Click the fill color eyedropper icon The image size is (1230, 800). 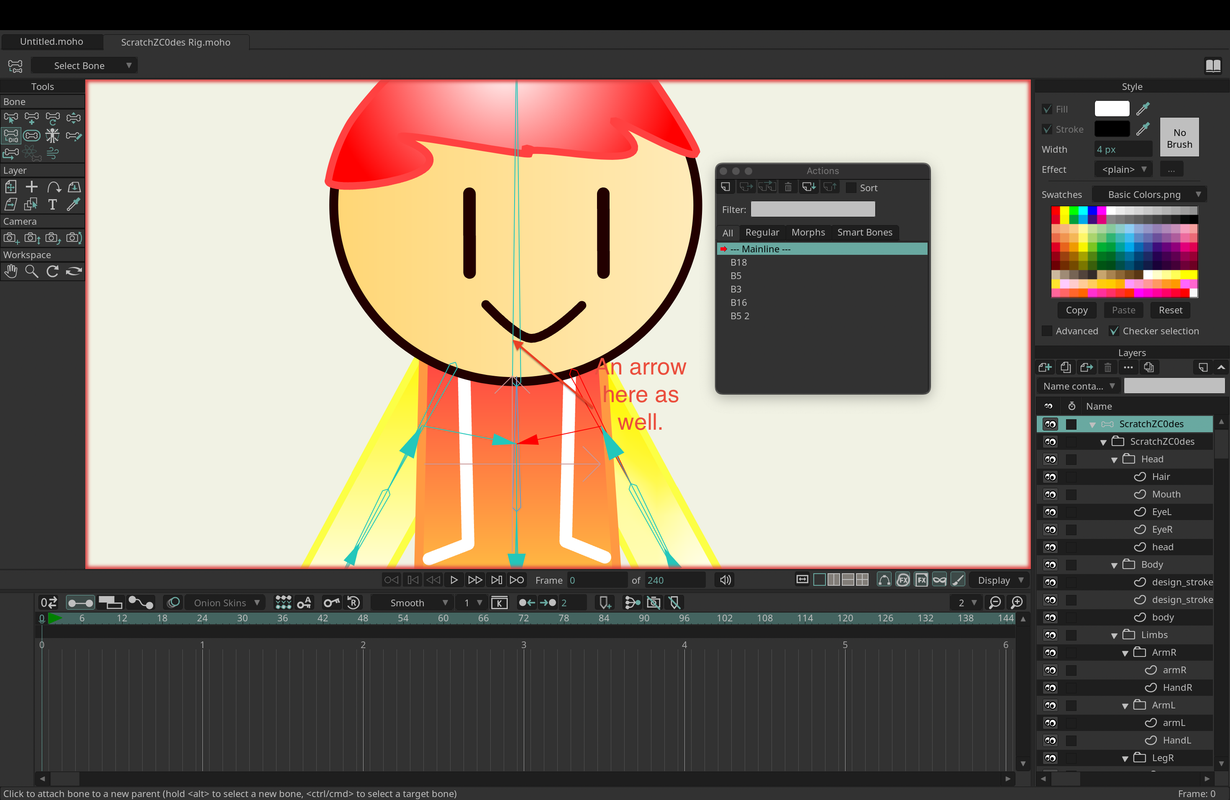click(1143, 109)
